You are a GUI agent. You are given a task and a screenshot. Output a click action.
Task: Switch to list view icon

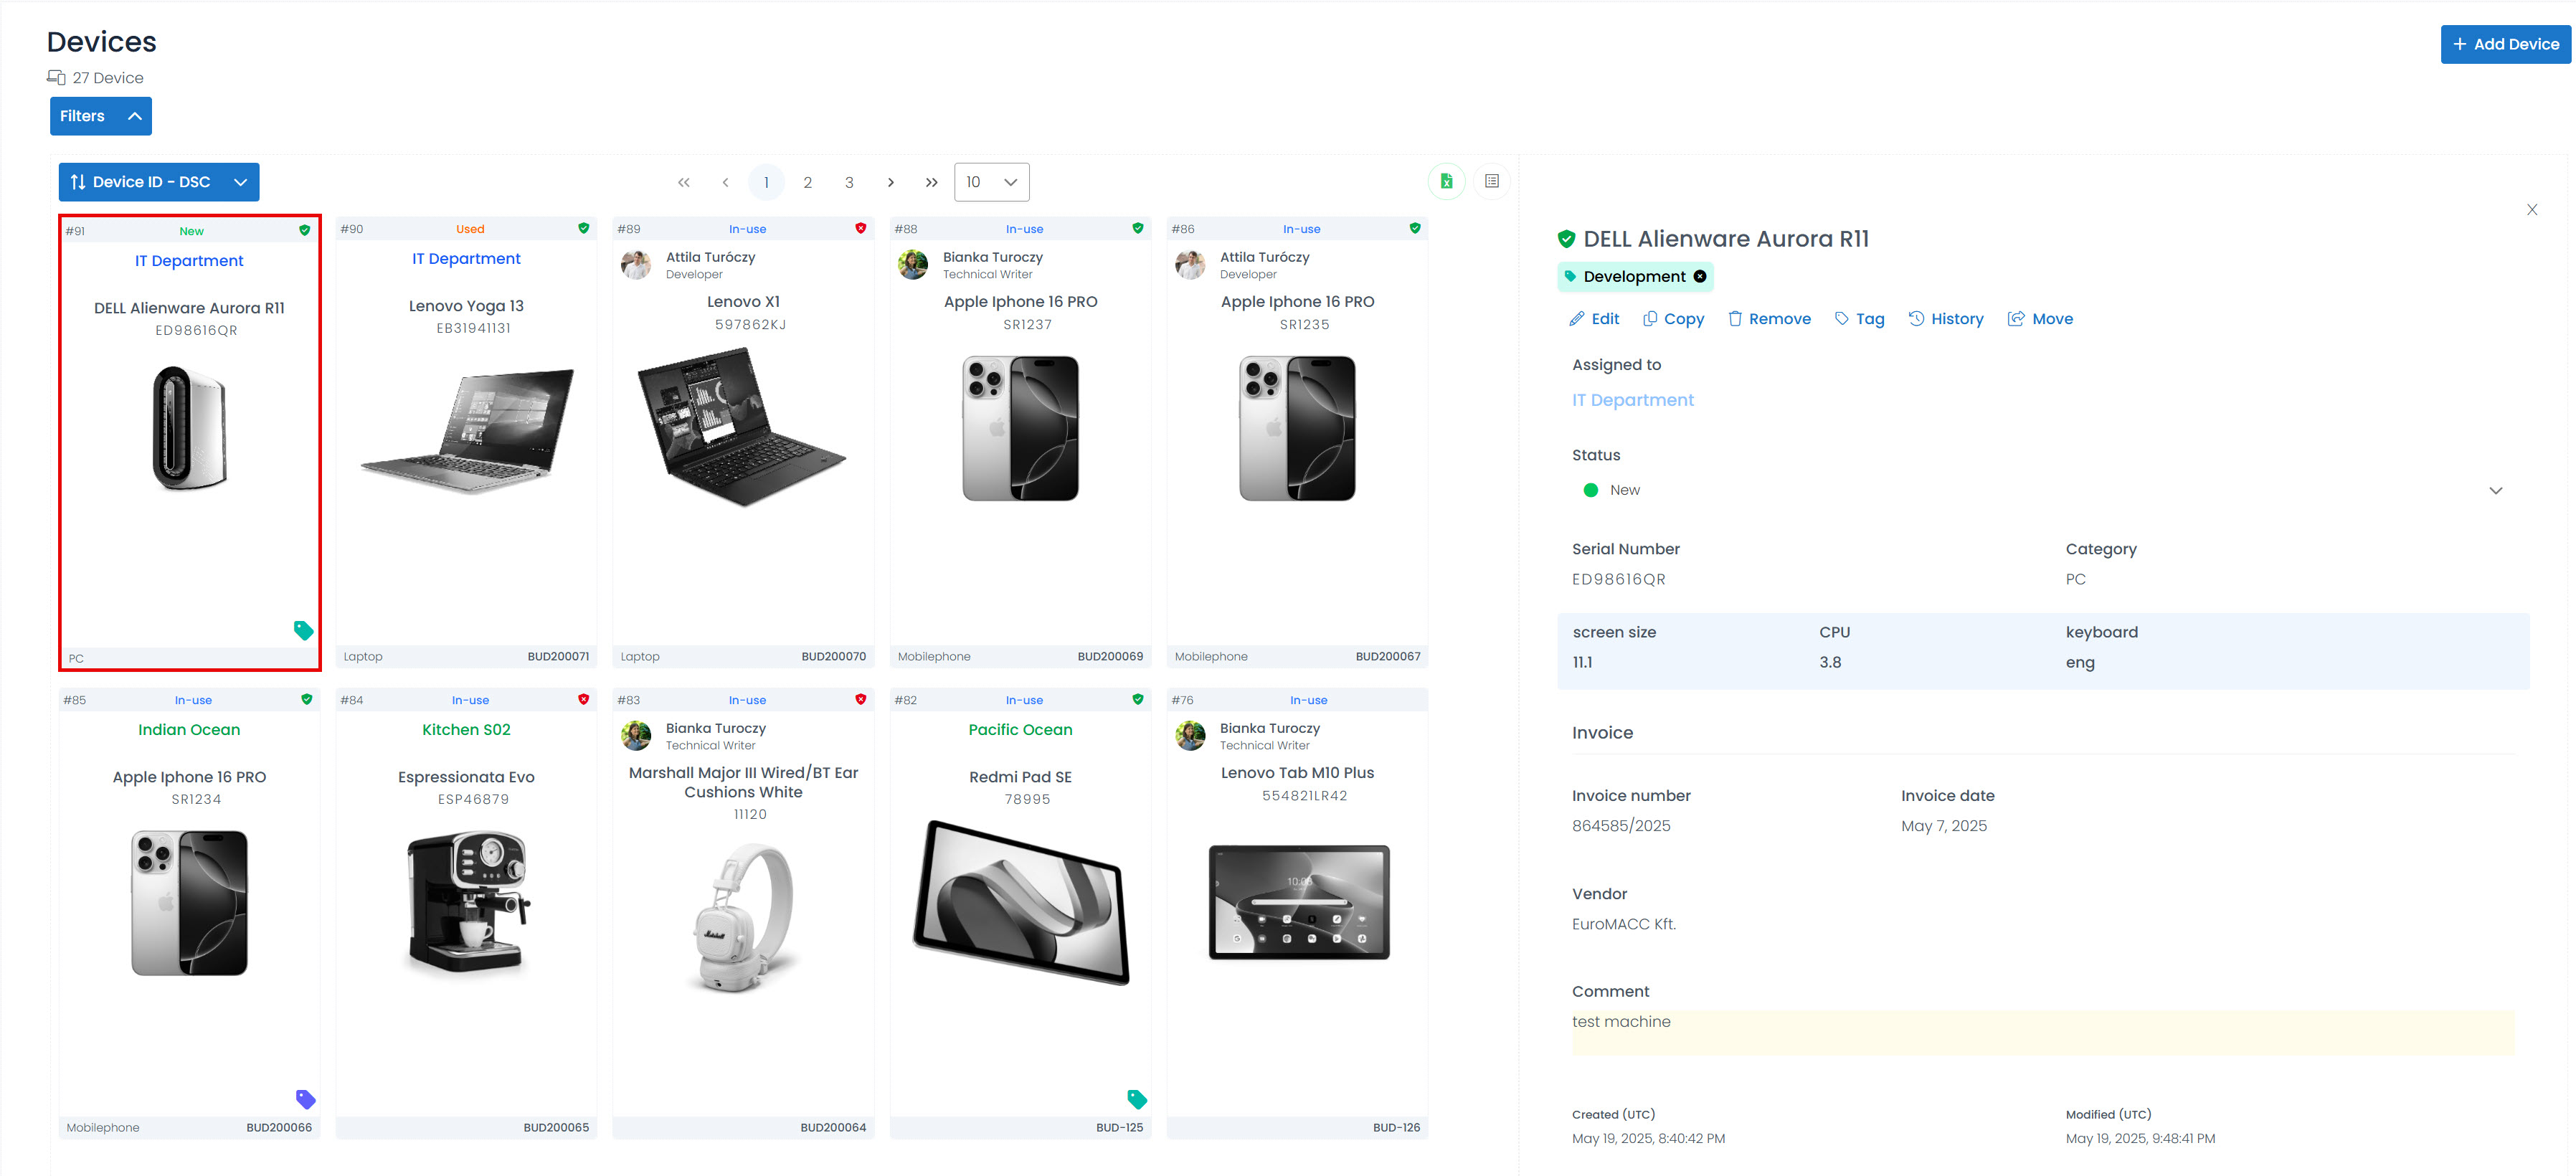(1491, 181)
